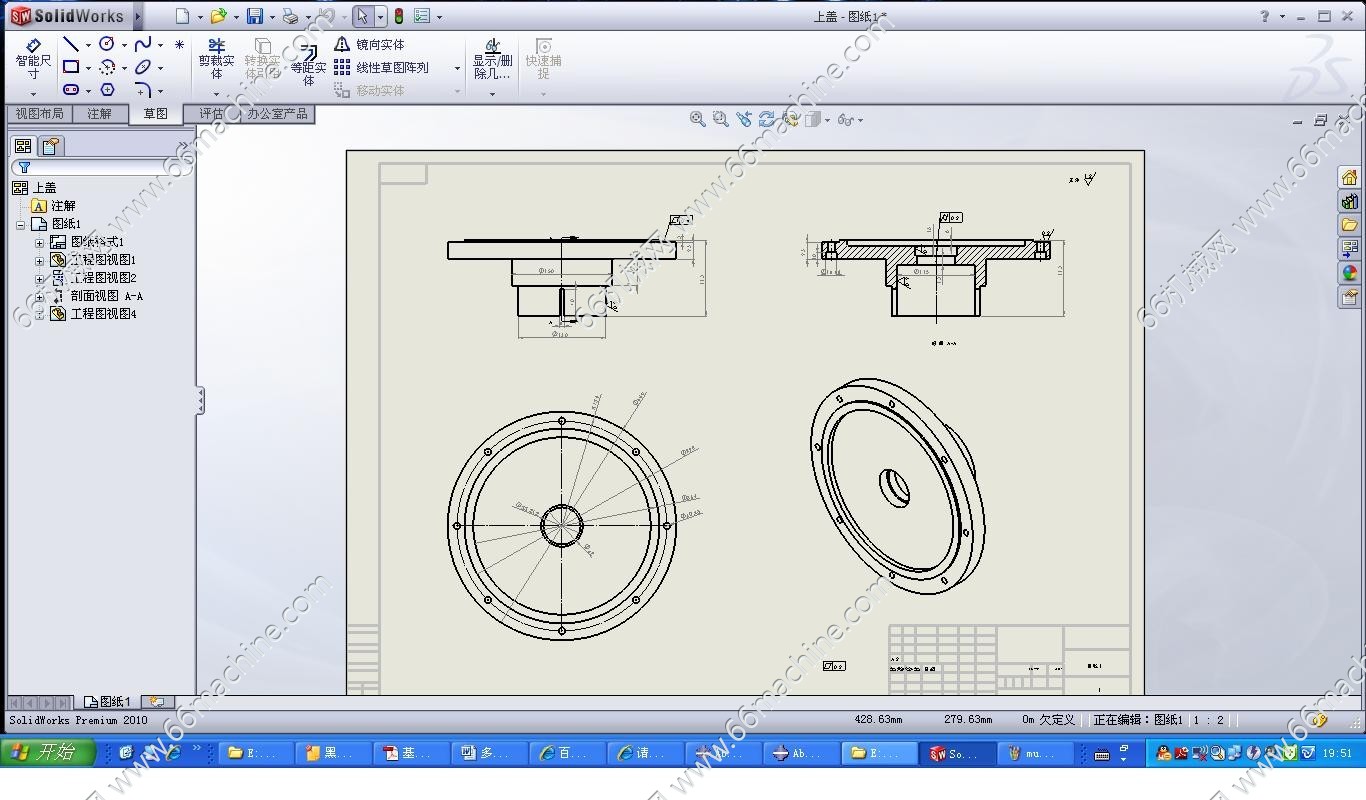Open dropdown next to Circle tool
The image size is (1366, 800).
click(124, 45)
